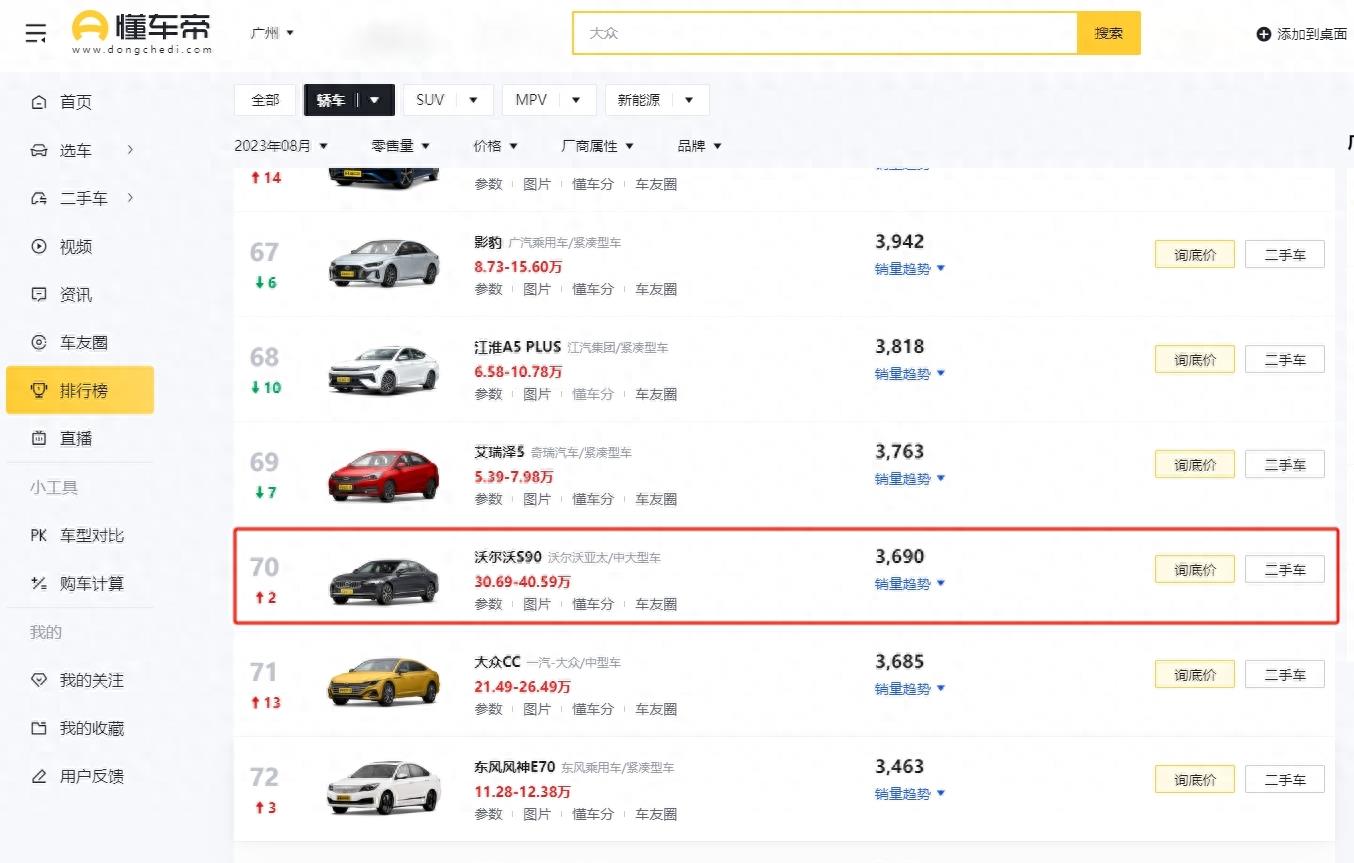Screen dimensions: 1354x863
Task: Expand the 二手车 submenu chevron
Action: 130,198
